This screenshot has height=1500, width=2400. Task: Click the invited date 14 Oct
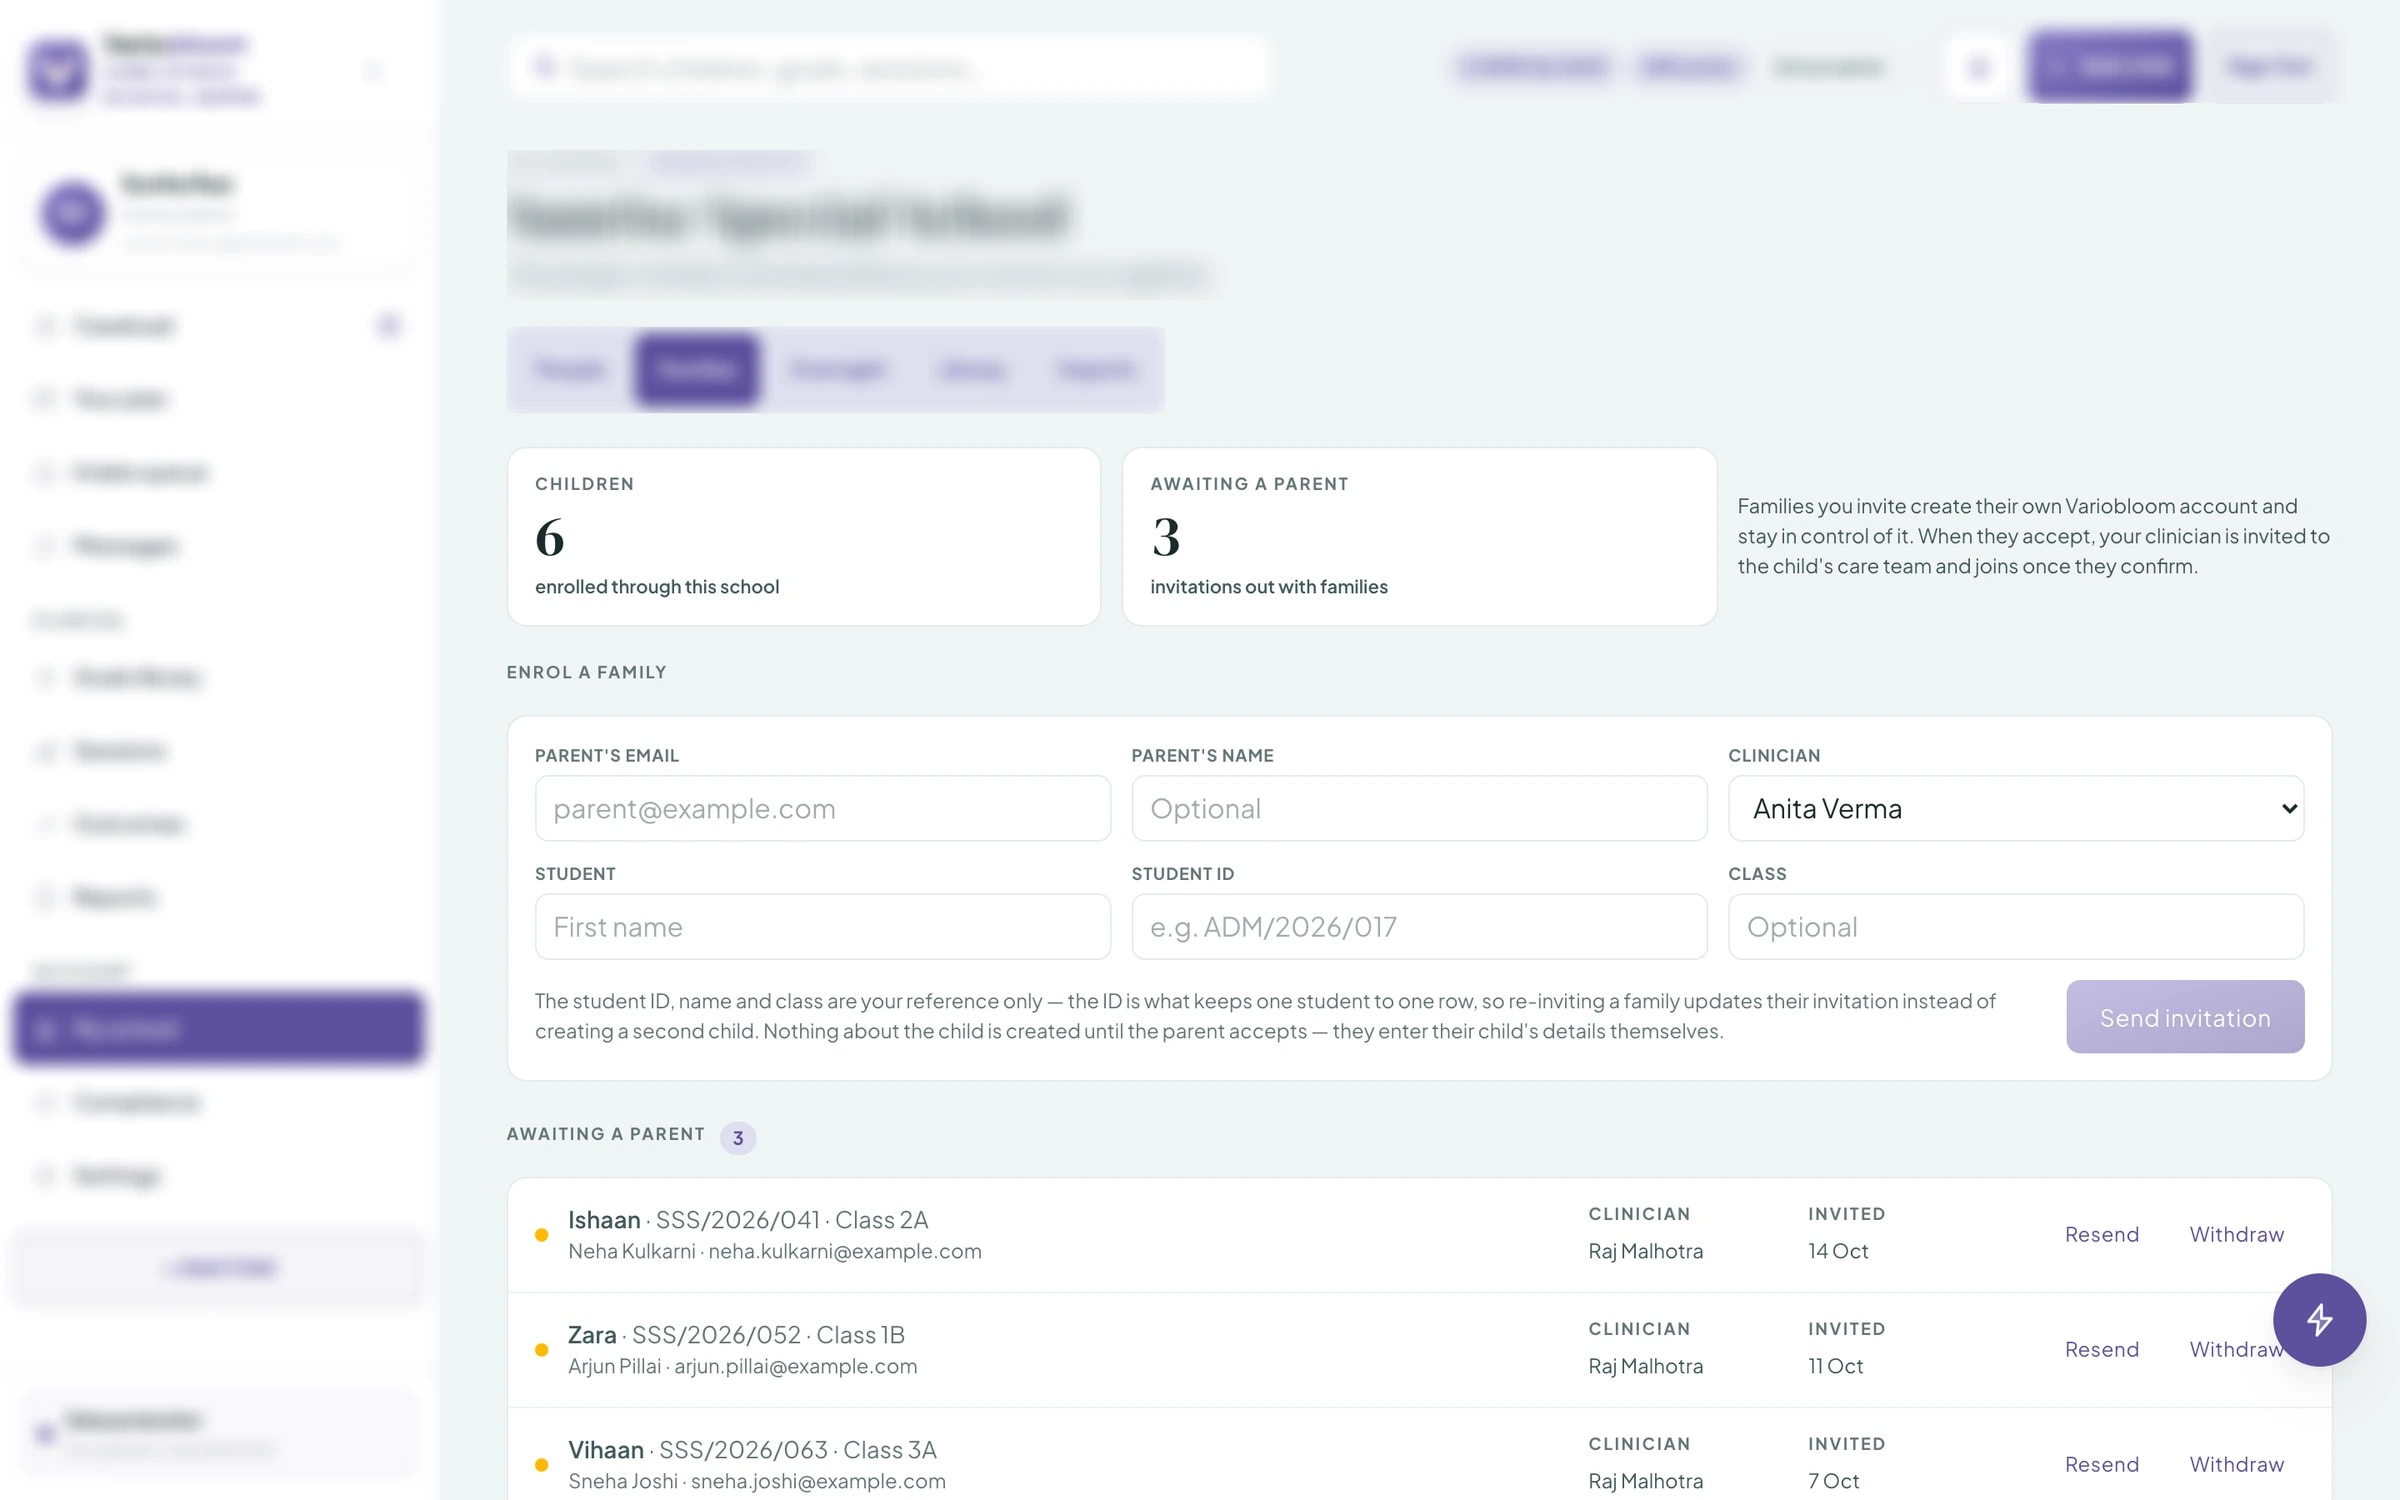[1838, 1251]
